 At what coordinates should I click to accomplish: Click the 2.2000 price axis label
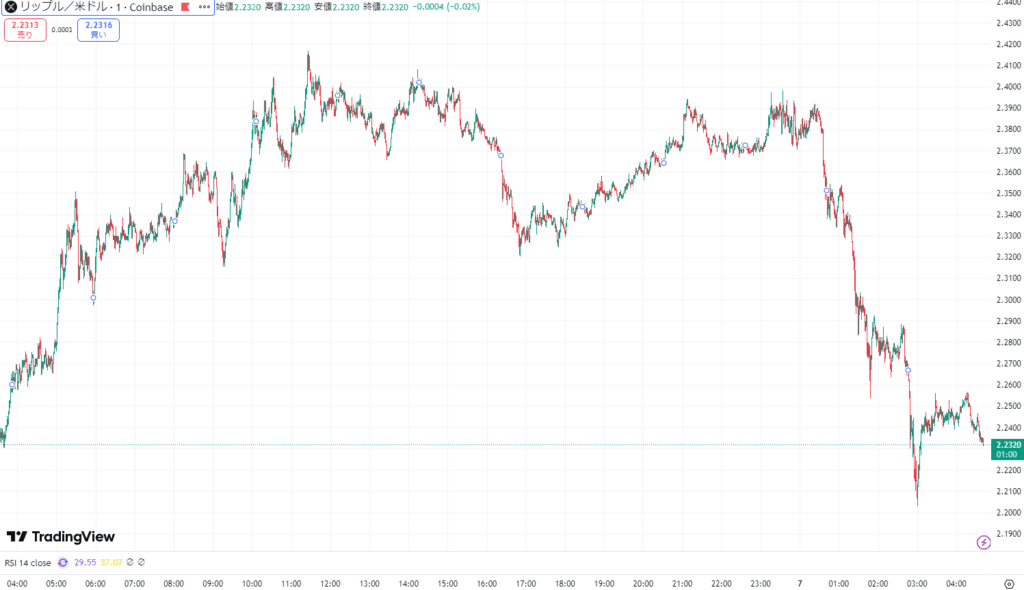(1008, 513)
